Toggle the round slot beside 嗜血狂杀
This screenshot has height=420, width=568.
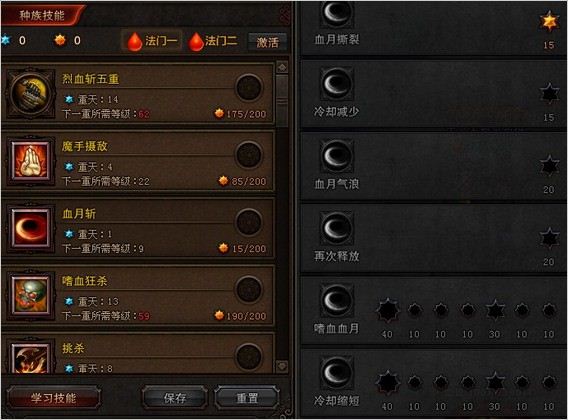click(x=249, y=289)
